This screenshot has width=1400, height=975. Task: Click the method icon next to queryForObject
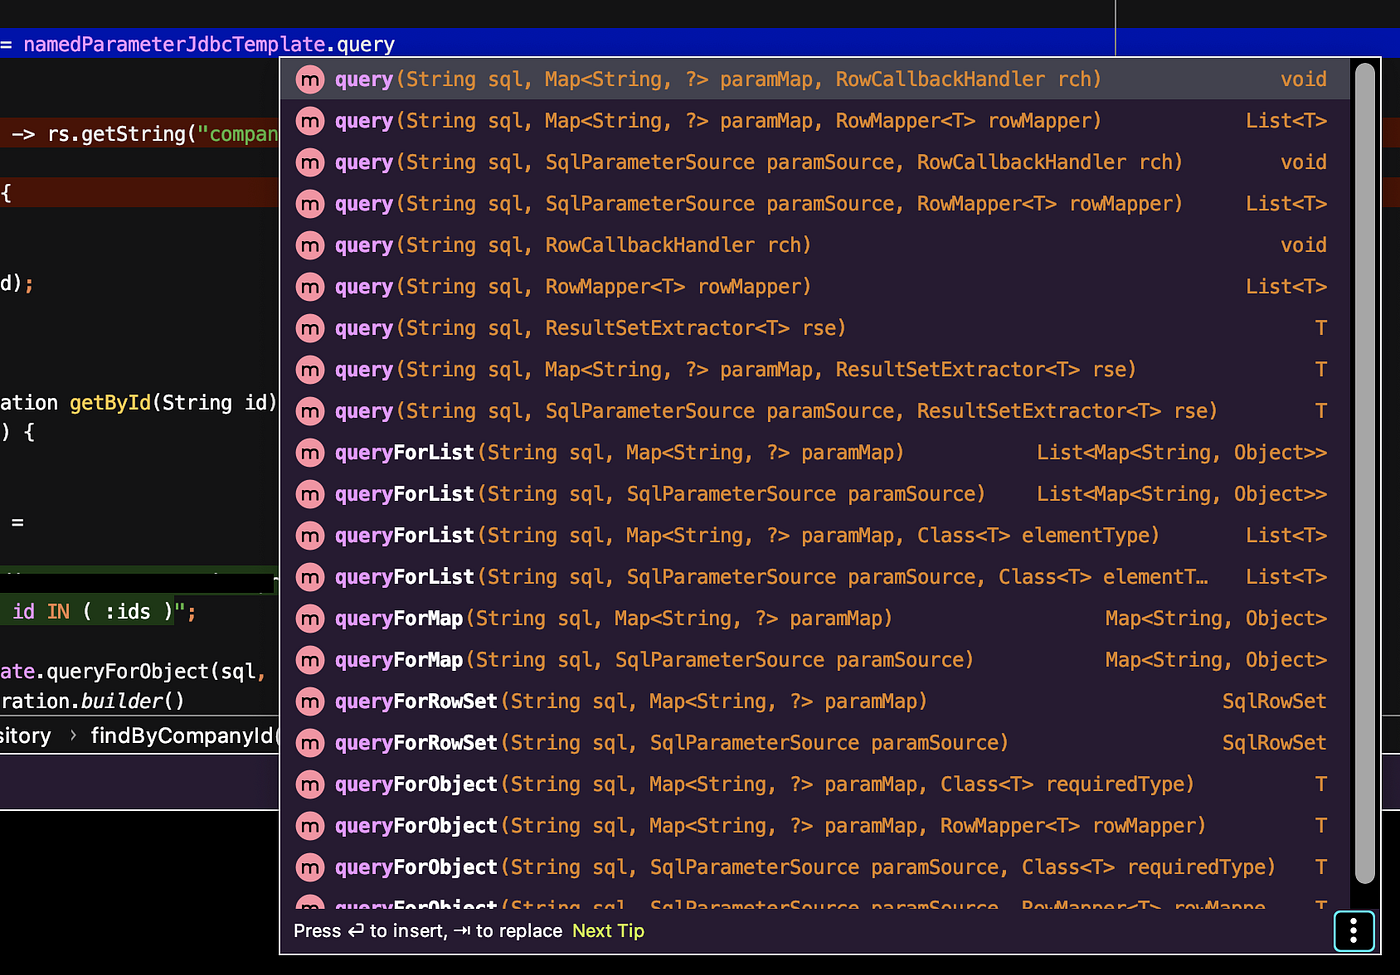coord(310,784)
